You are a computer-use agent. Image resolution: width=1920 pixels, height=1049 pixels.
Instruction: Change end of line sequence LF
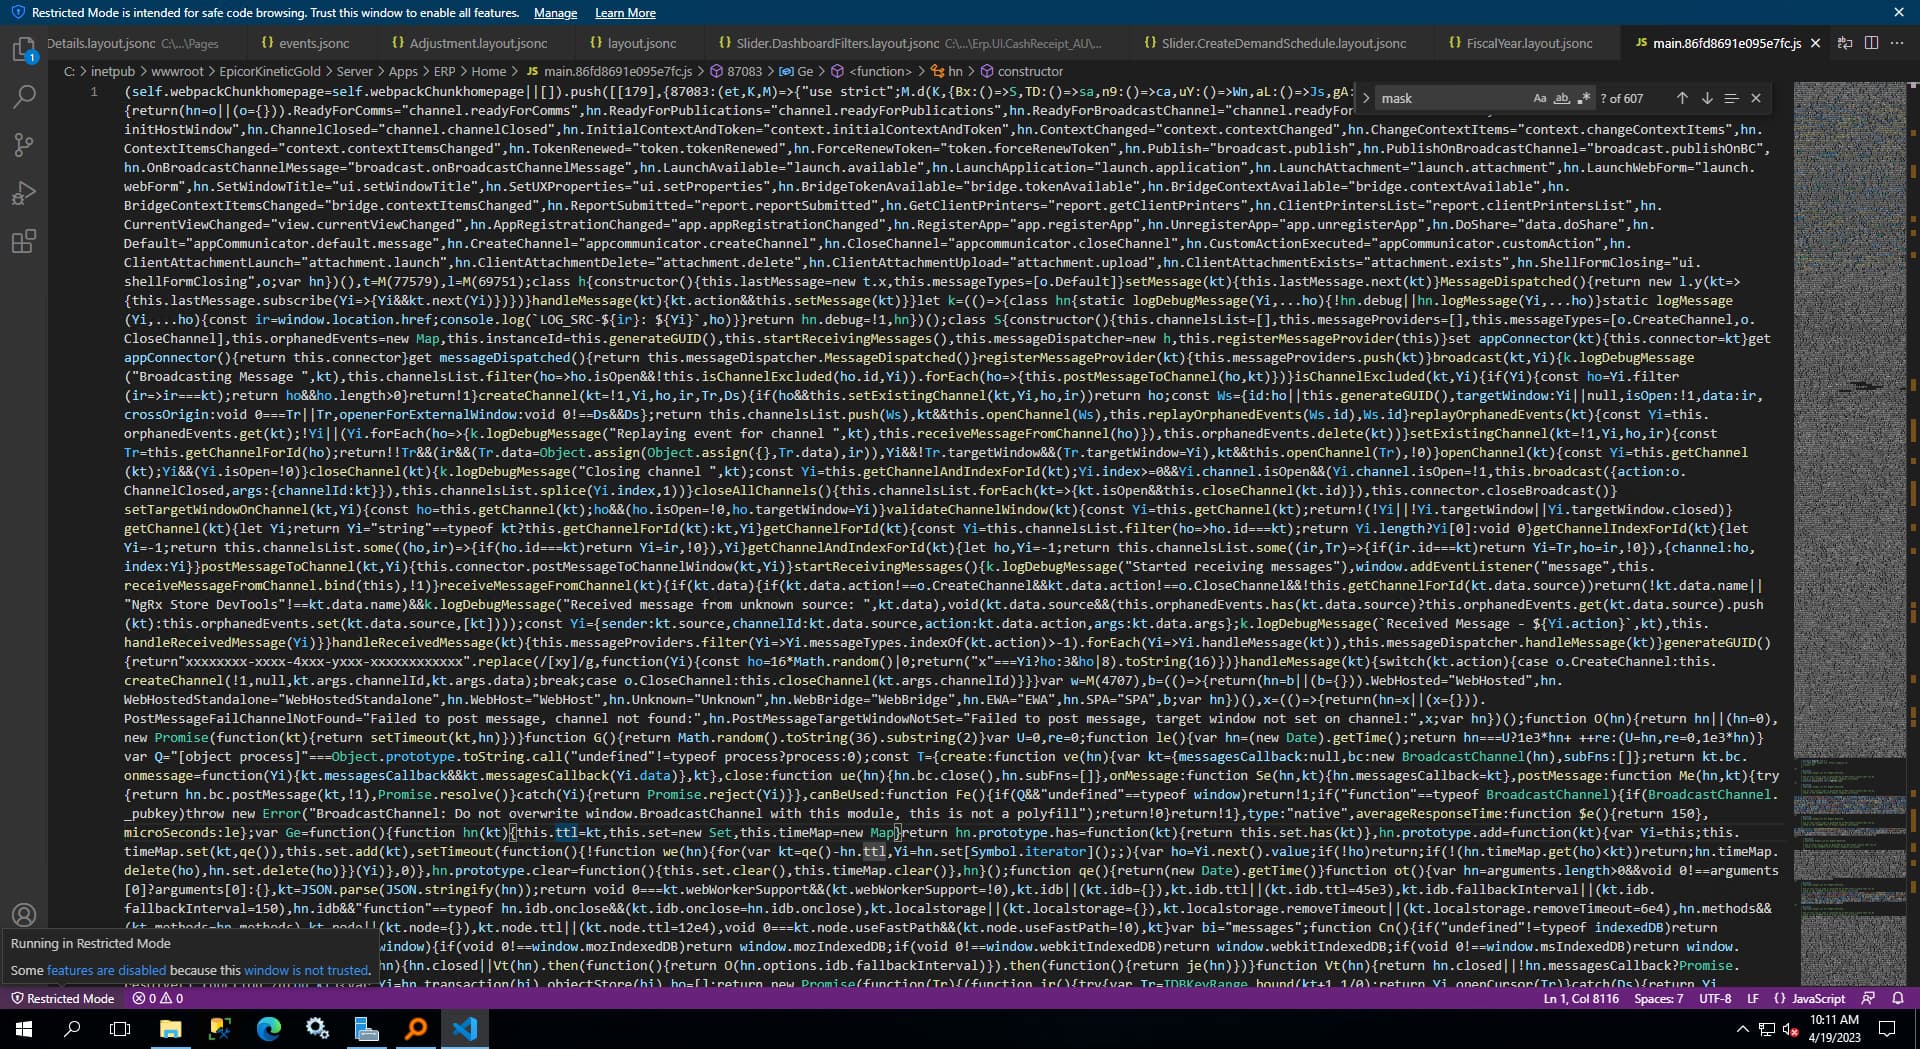click(1752, 998)
